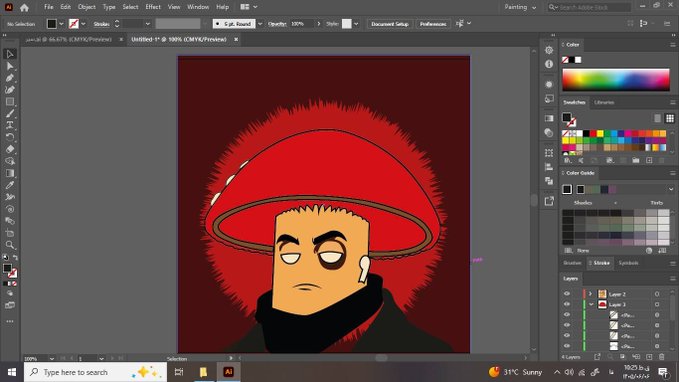Select the Gradient tool

[10, 173]
